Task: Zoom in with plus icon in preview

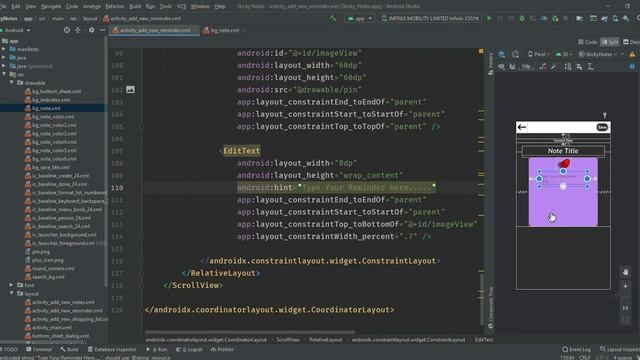Action: pyautogui.click(x=625, y=287)
